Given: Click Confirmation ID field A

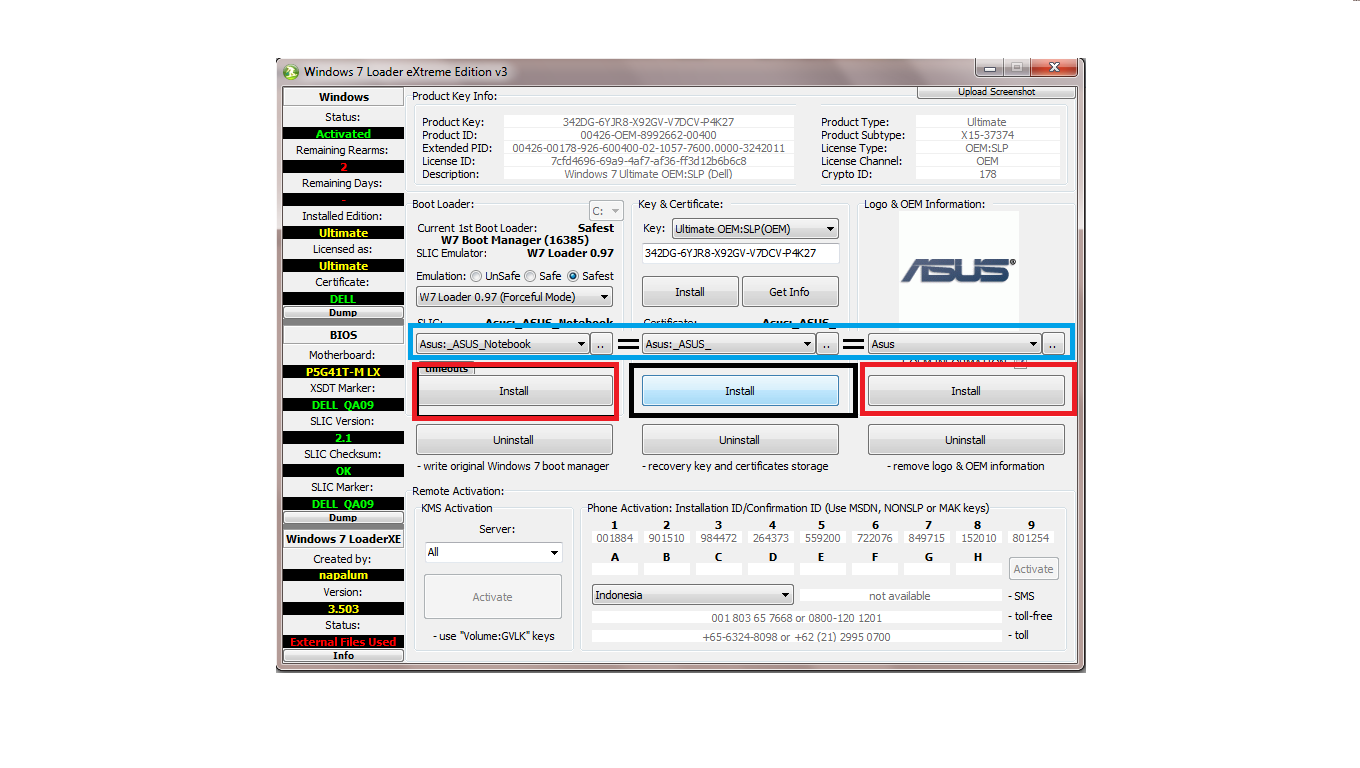Looking at the screenshot, I should (615, 569).
